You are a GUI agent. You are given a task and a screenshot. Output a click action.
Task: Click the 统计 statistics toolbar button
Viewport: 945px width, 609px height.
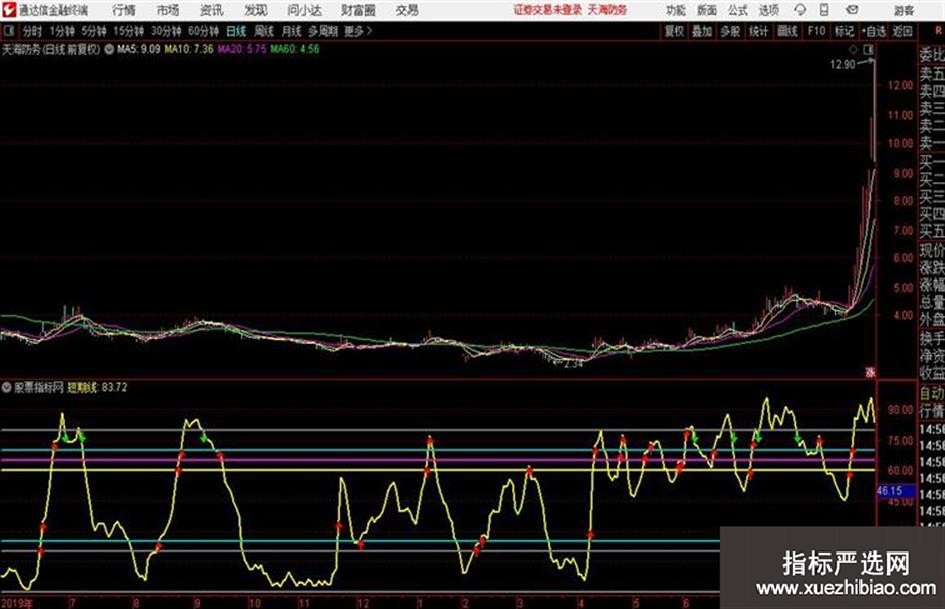759,31
